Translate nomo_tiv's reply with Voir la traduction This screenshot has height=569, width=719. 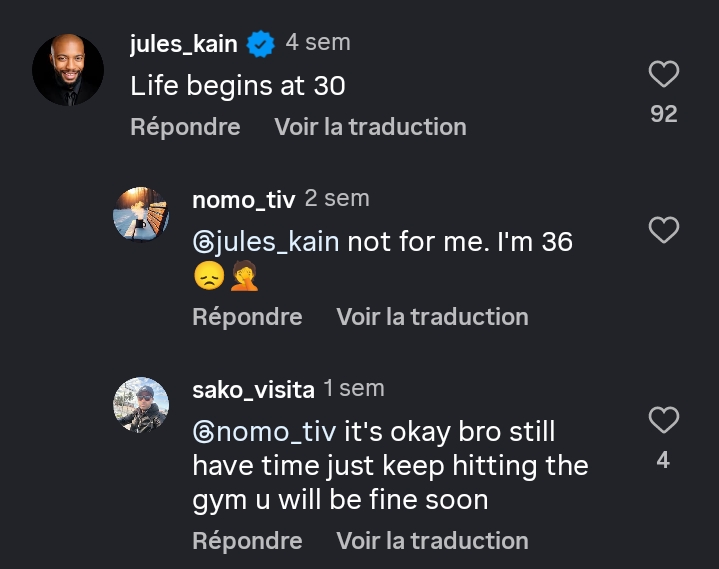point(432,317)
